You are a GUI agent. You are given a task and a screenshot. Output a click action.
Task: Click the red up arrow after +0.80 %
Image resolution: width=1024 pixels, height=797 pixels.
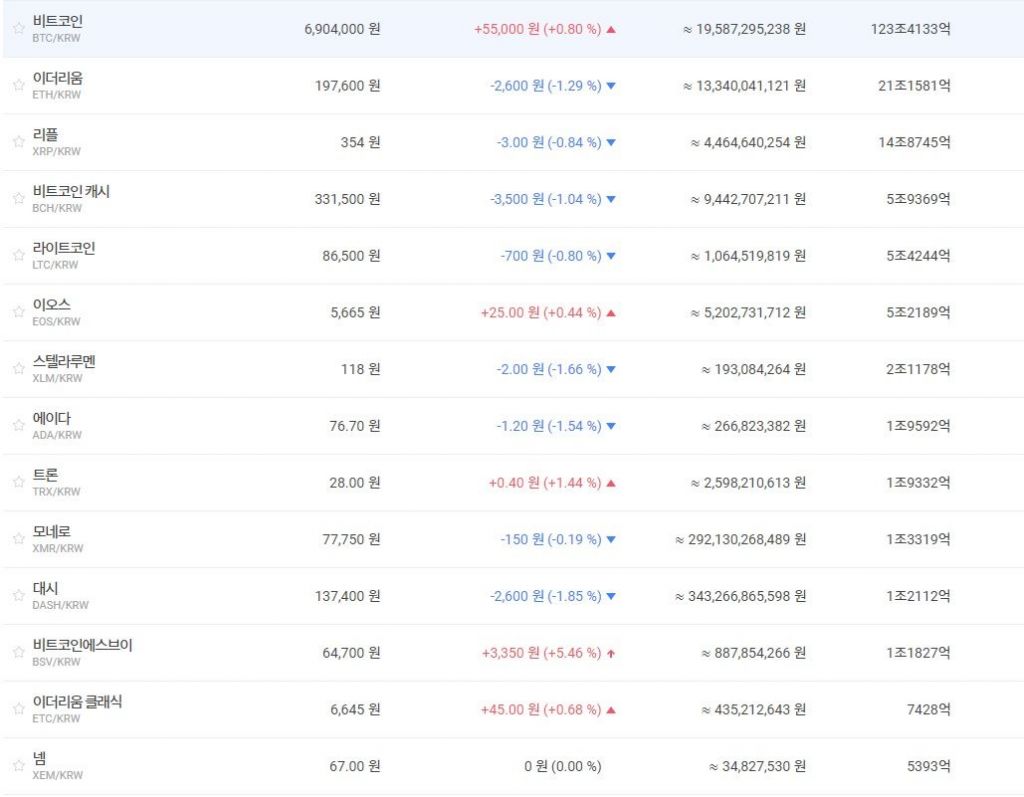611,30
